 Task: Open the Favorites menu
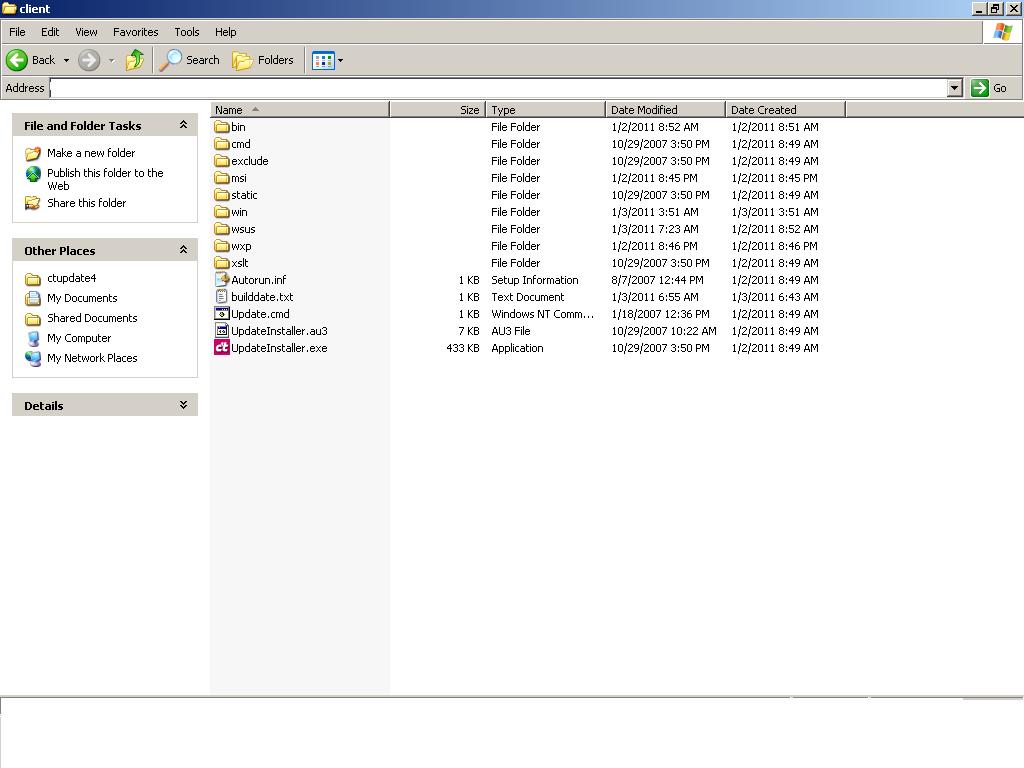136,32
